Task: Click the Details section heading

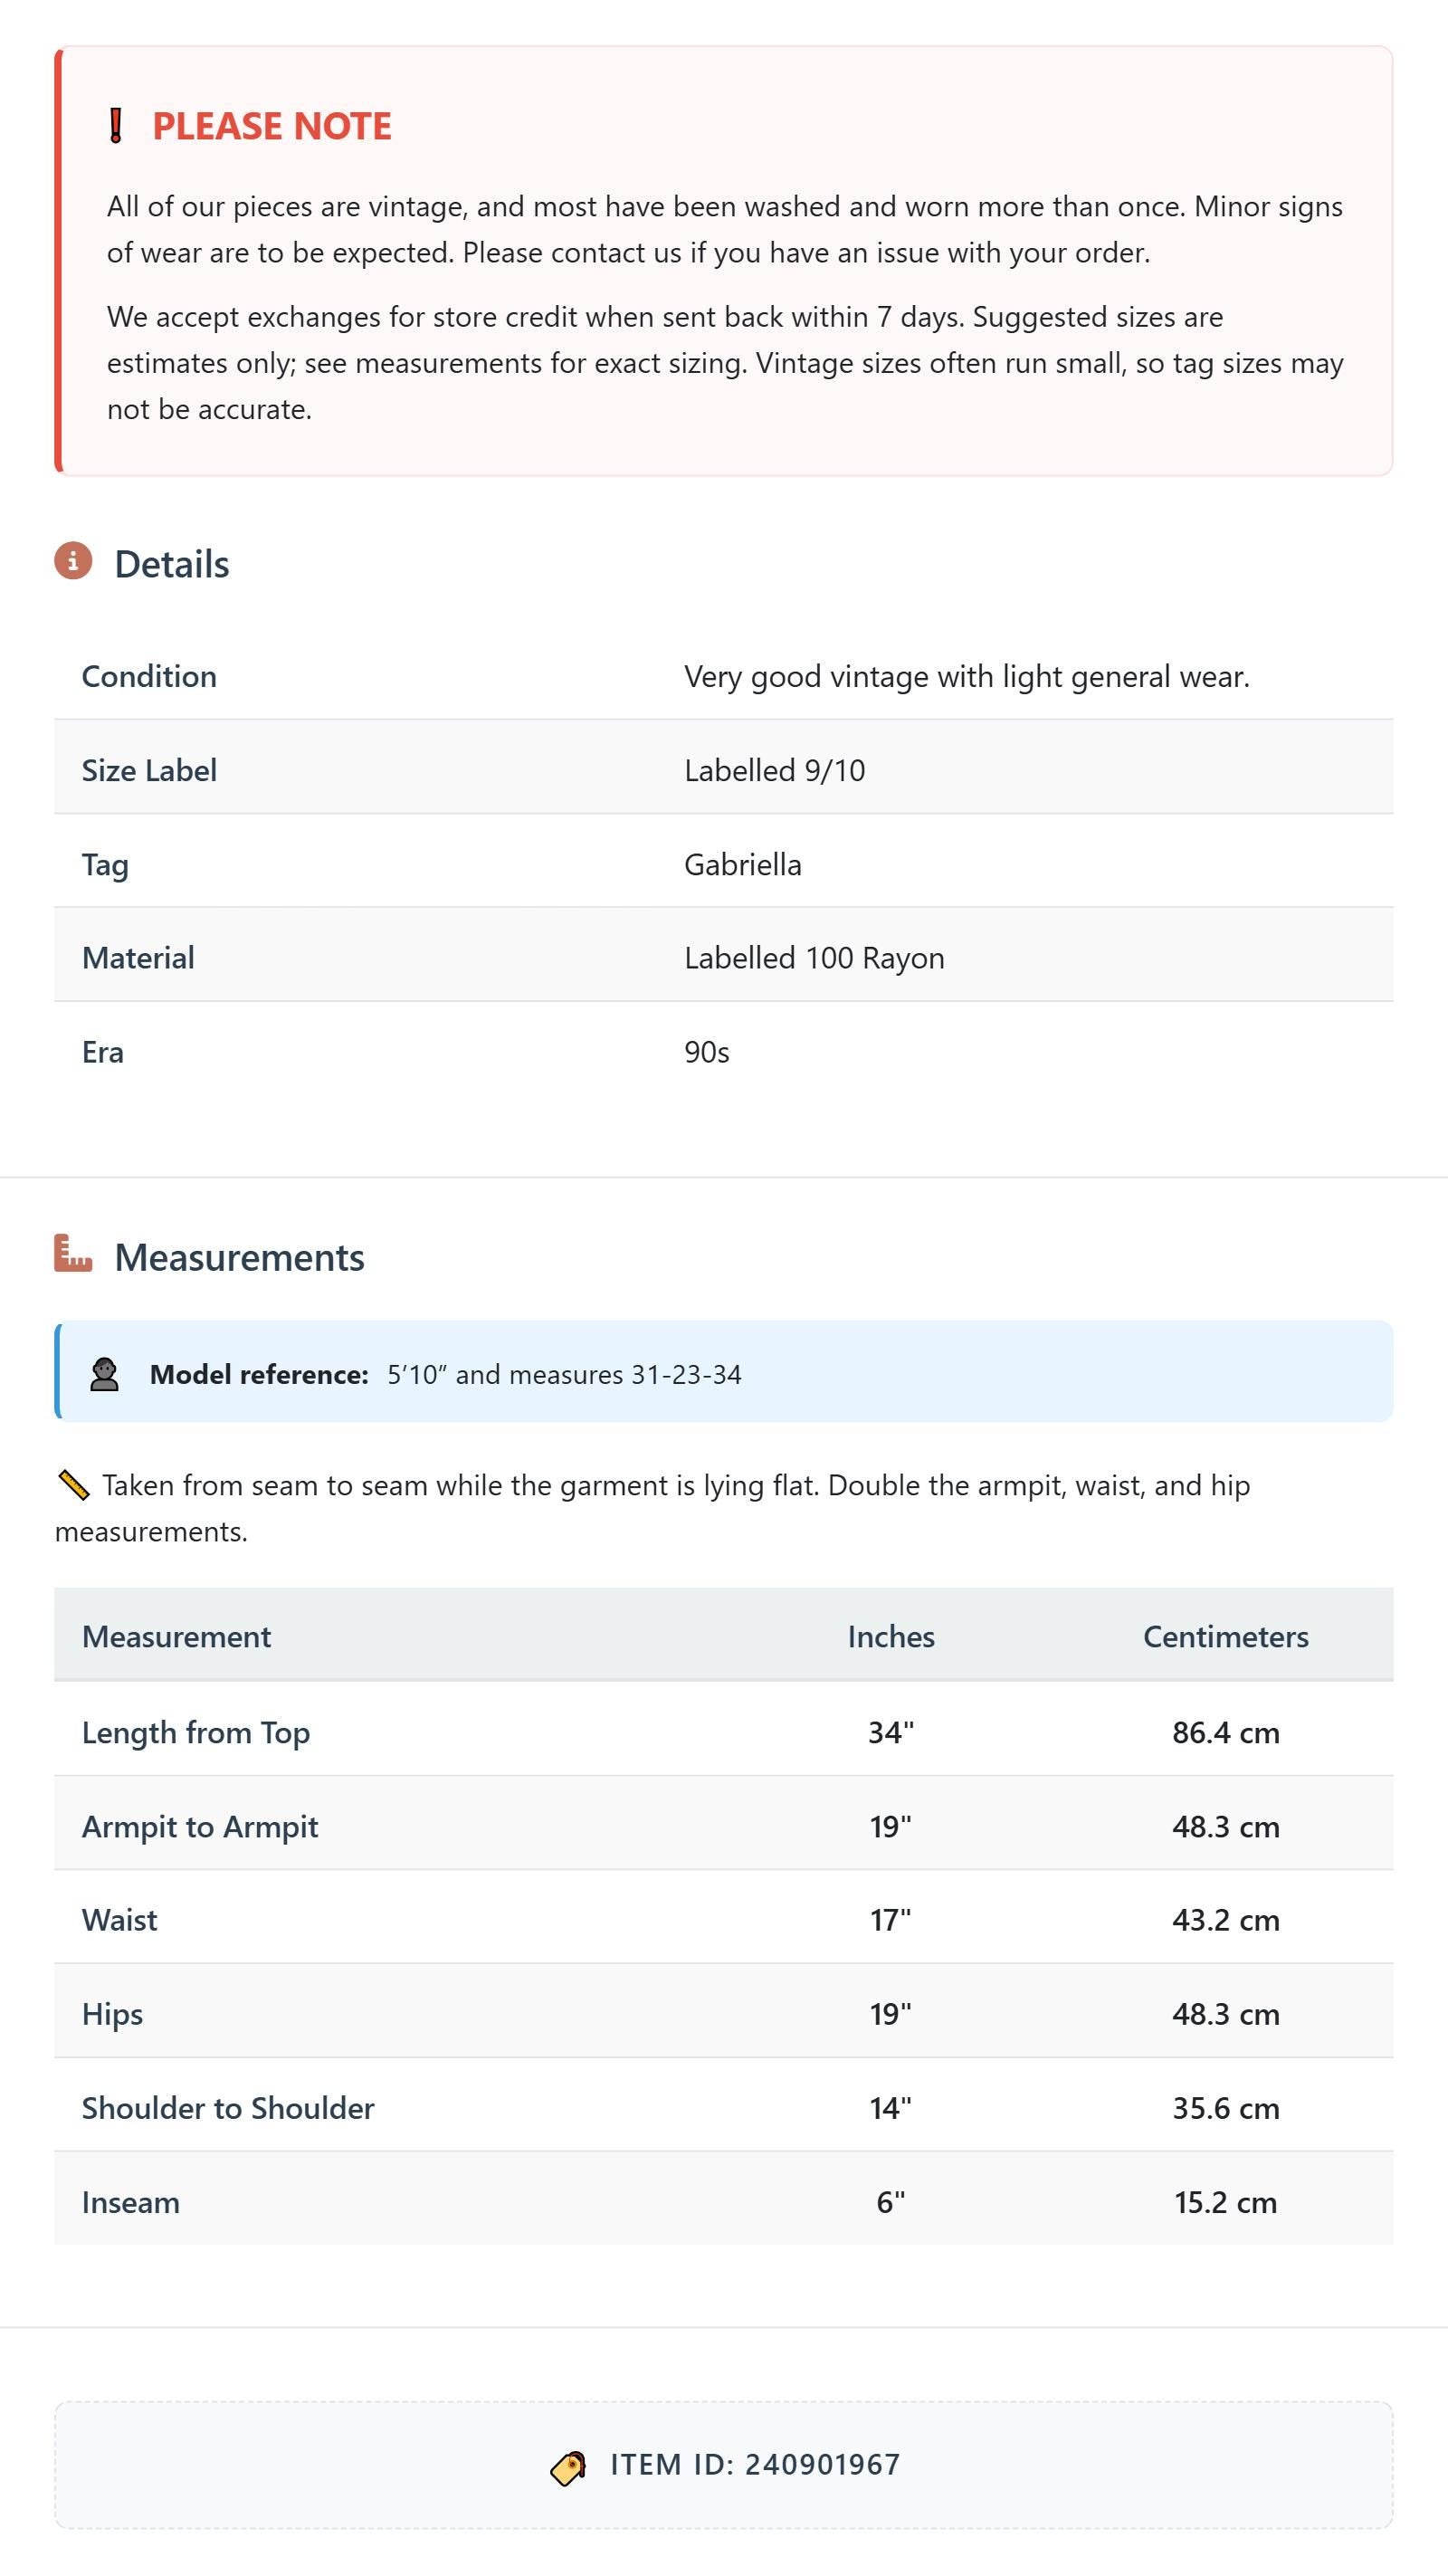Action: click(172, 564)
